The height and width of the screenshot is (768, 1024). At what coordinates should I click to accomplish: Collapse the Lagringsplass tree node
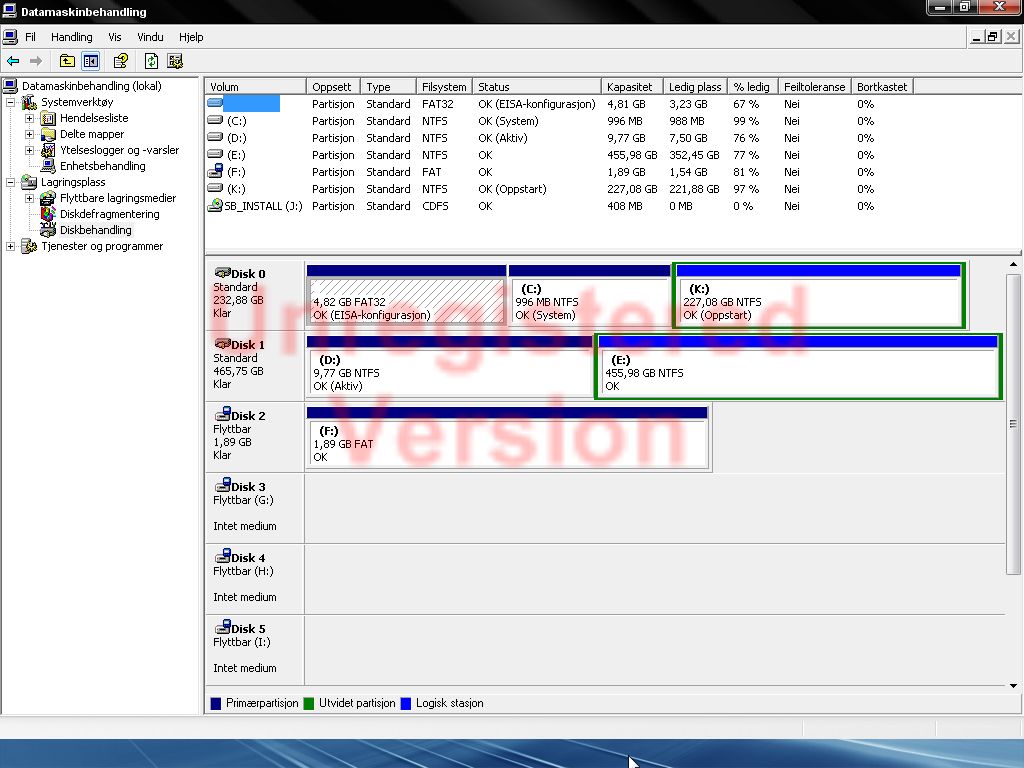(10, 182)
